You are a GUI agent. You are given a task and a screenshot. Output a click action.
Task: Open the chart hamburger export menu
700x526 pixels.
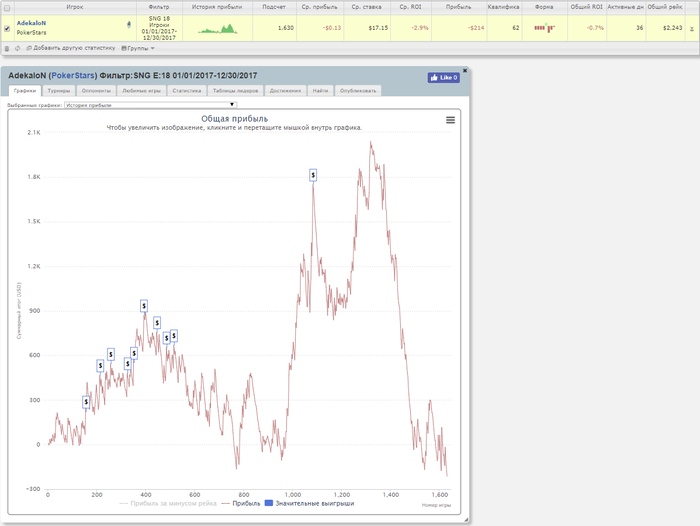click(450, 120)
